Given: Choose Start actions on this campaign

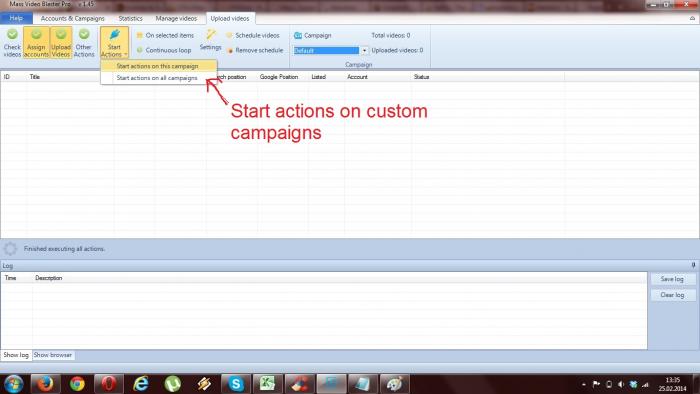Looking at the screenshot, I should tap(158, 66).
